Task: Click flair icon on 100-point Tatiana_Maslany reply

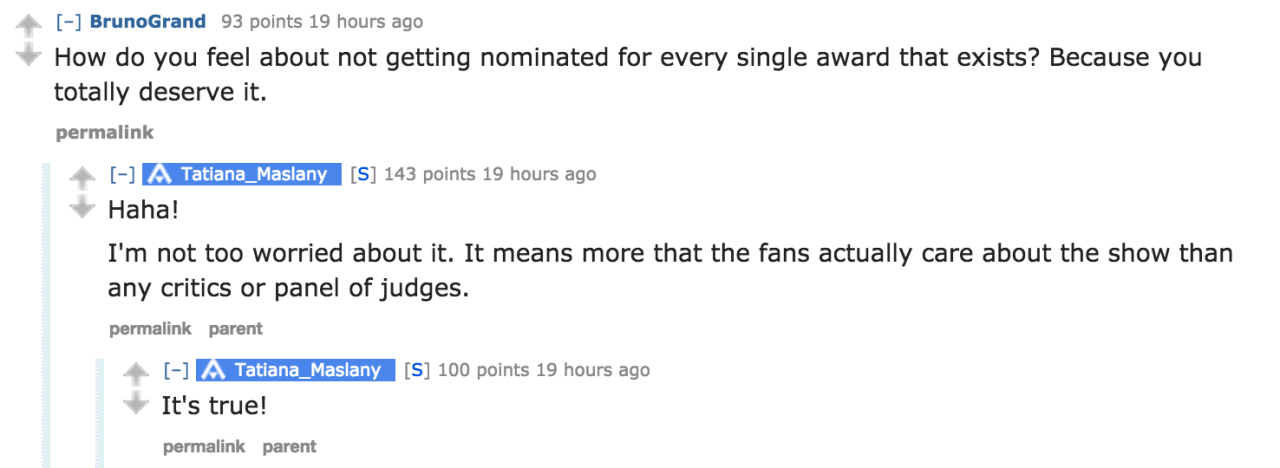Action: [213, 371]
